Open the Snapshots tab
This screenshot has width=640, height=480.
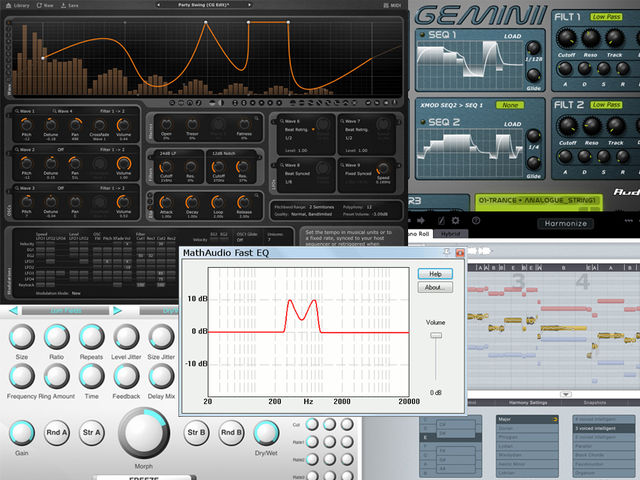[x=595, y=403]
